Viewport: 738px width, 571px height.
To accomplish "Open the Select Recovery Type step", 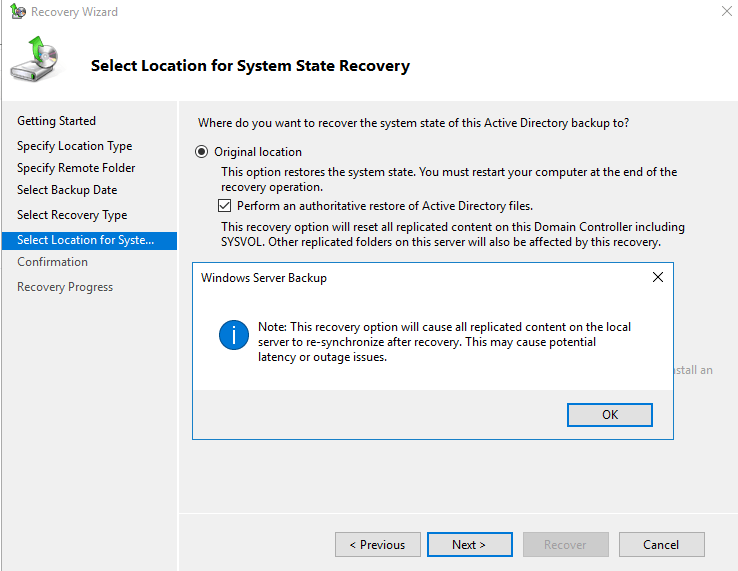I will (72, 215).
